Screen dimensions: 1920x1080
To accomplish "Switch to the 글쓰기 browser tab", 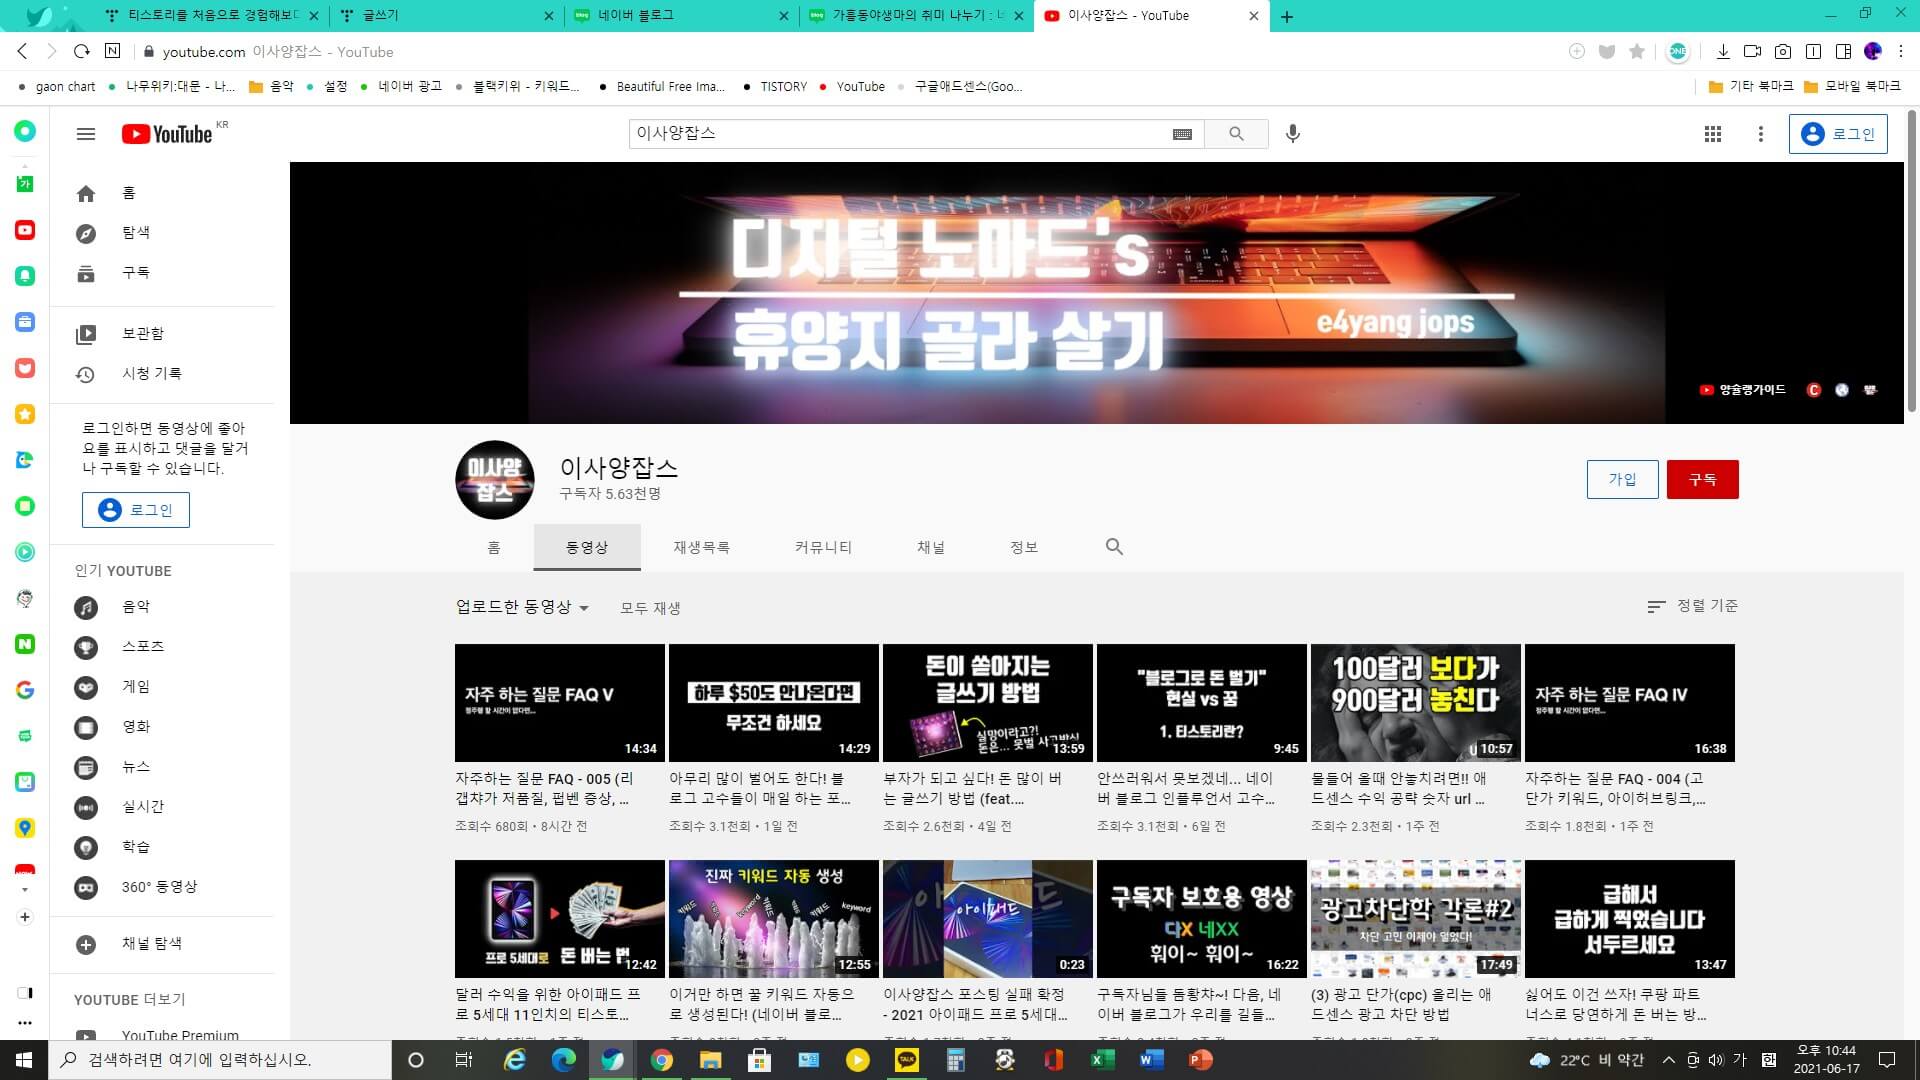I will point(445,16).
